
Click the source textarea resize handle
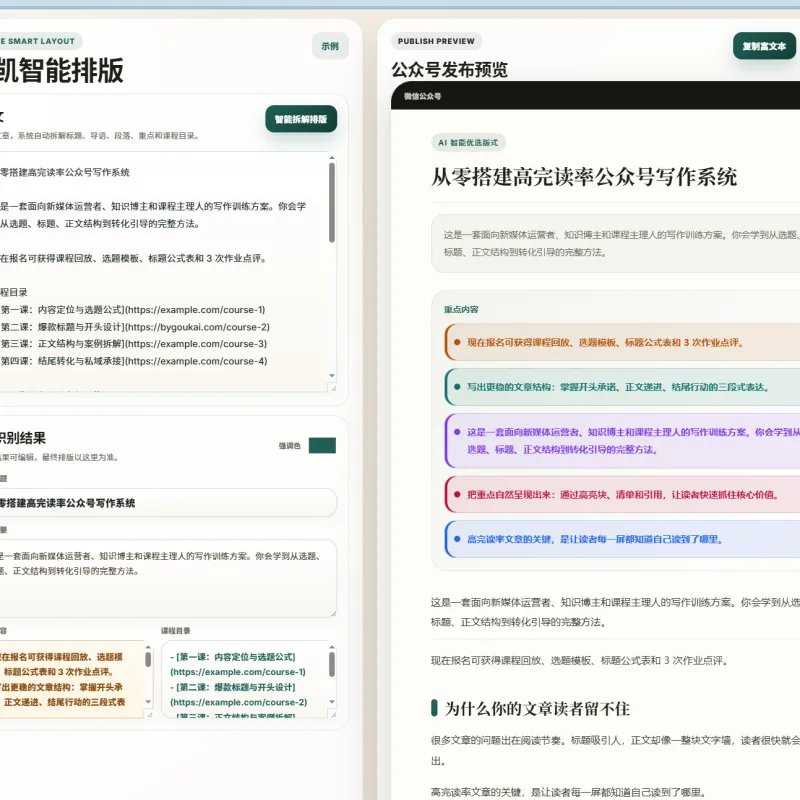pyautogui.click(x=333, y=388)
